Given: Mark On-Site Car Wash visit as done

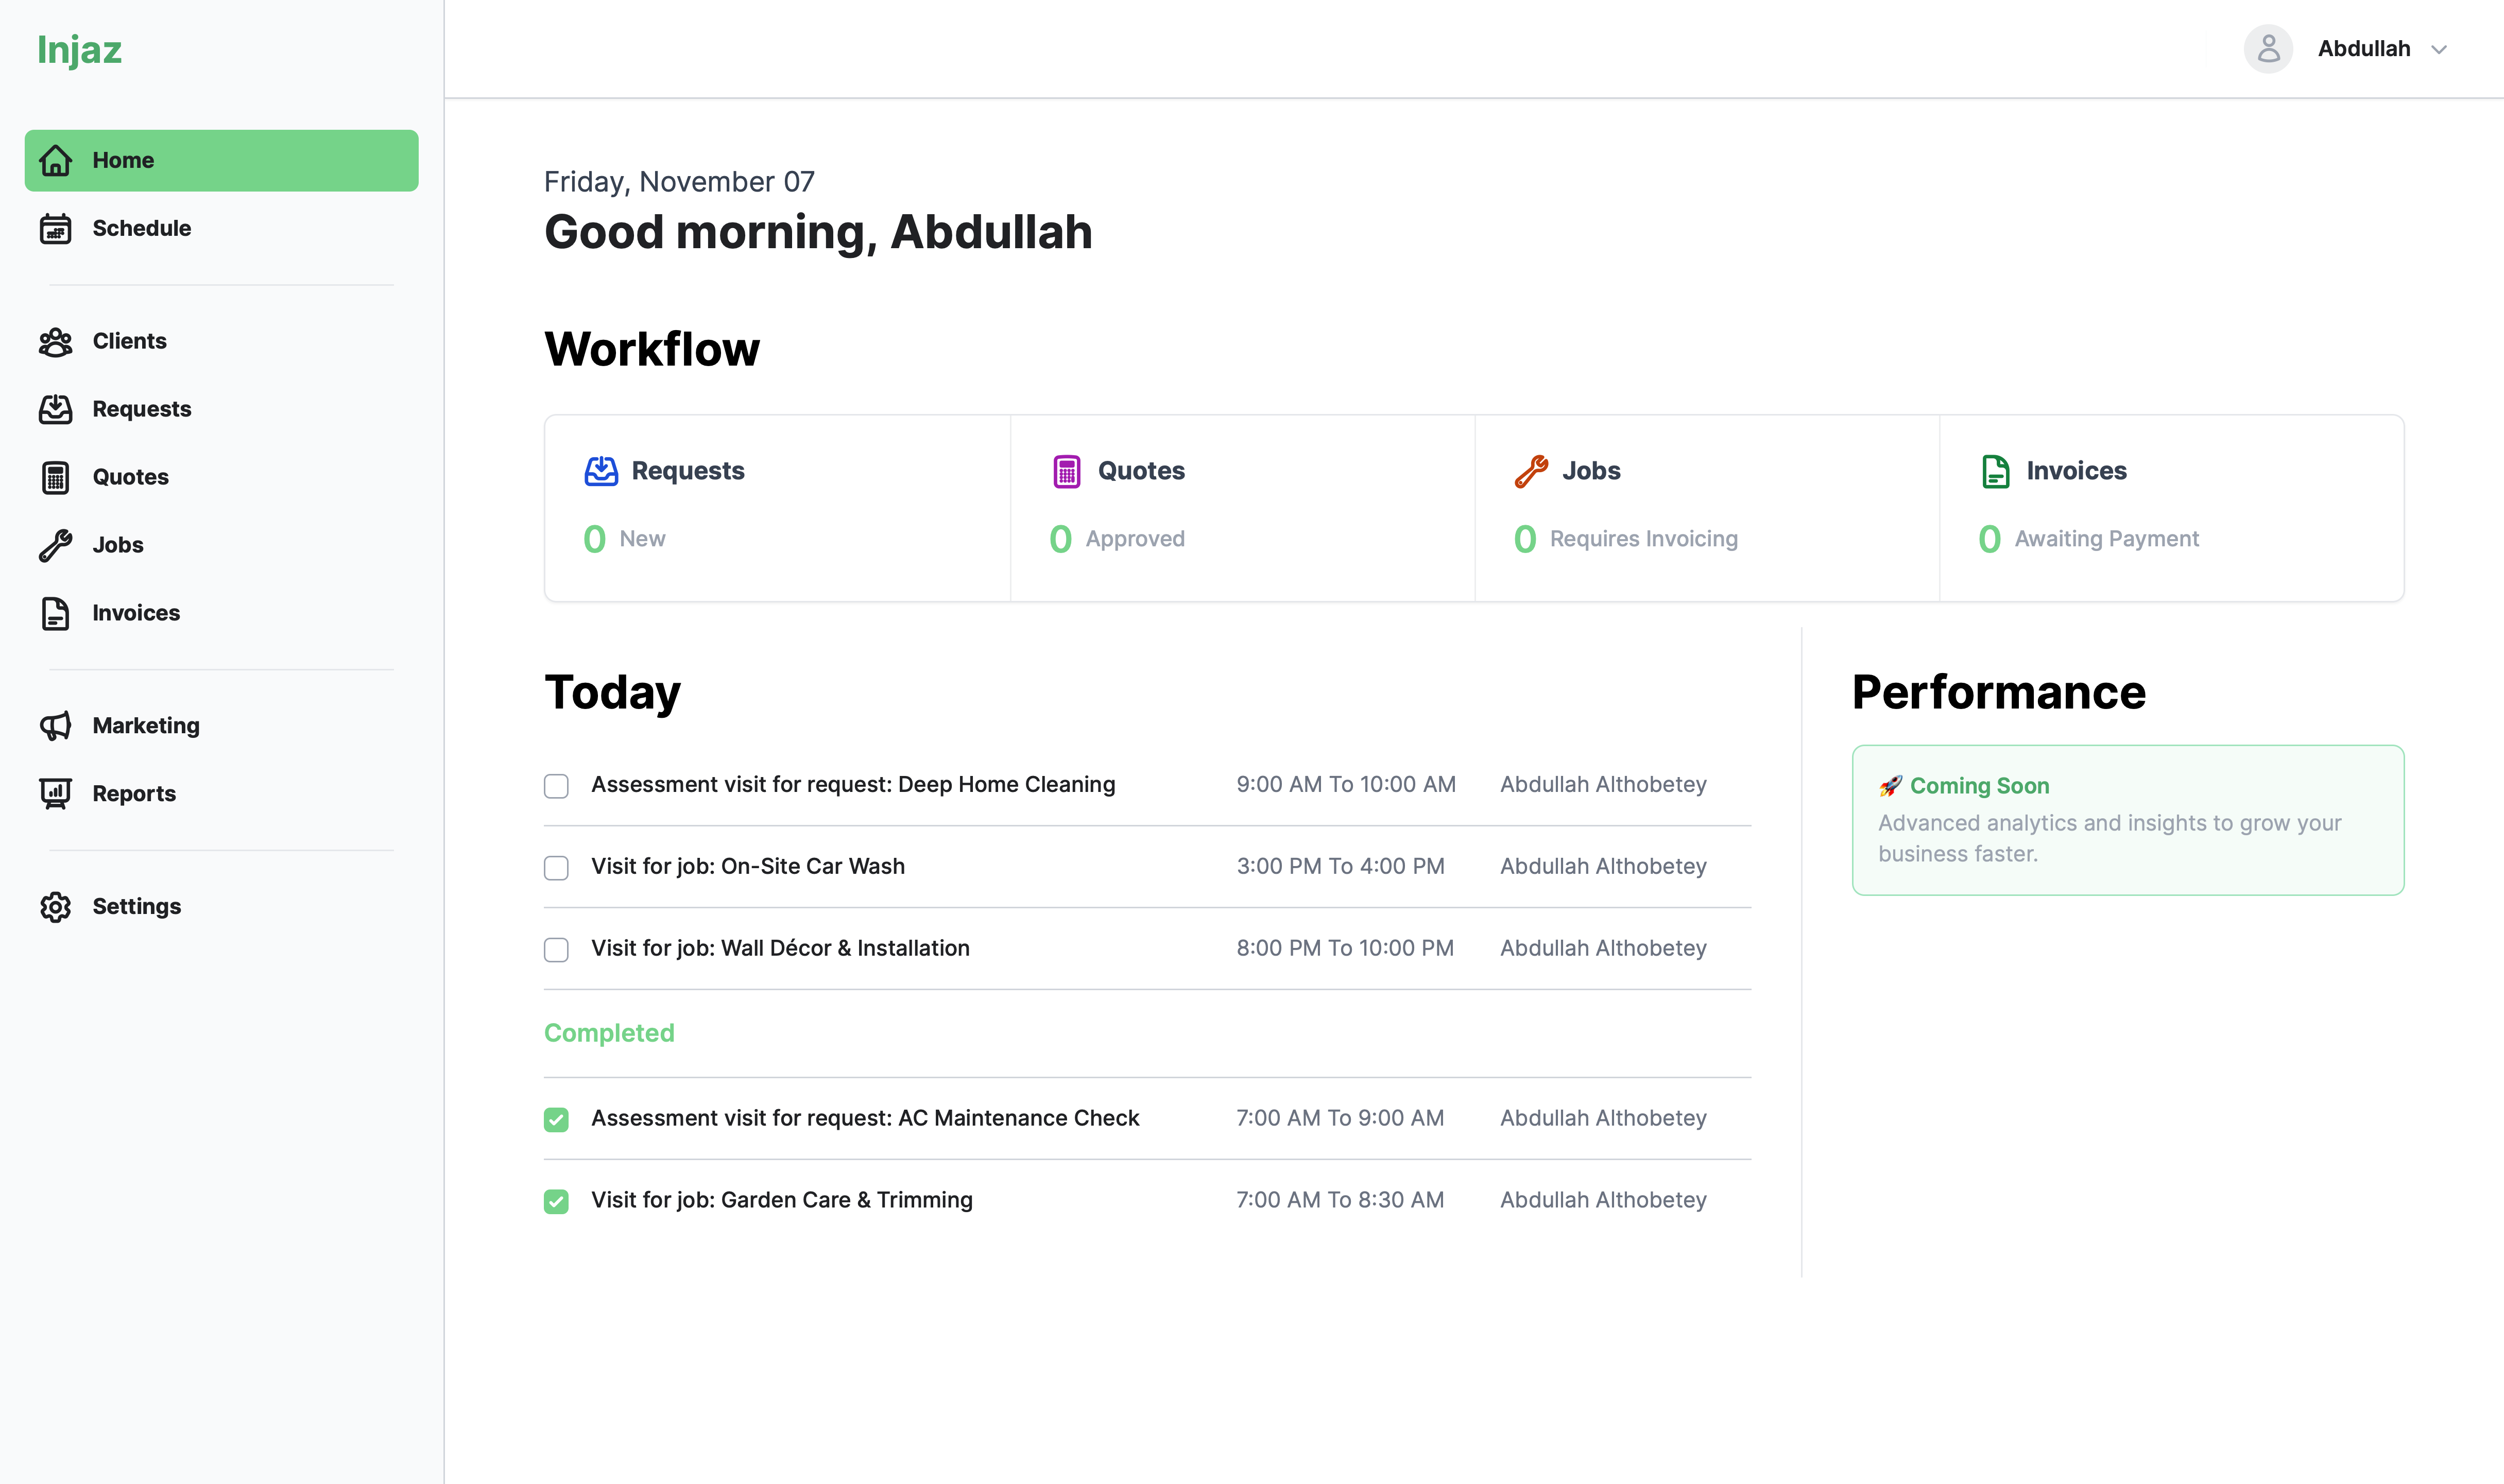Looking at the screenshot, I should 556,868.
